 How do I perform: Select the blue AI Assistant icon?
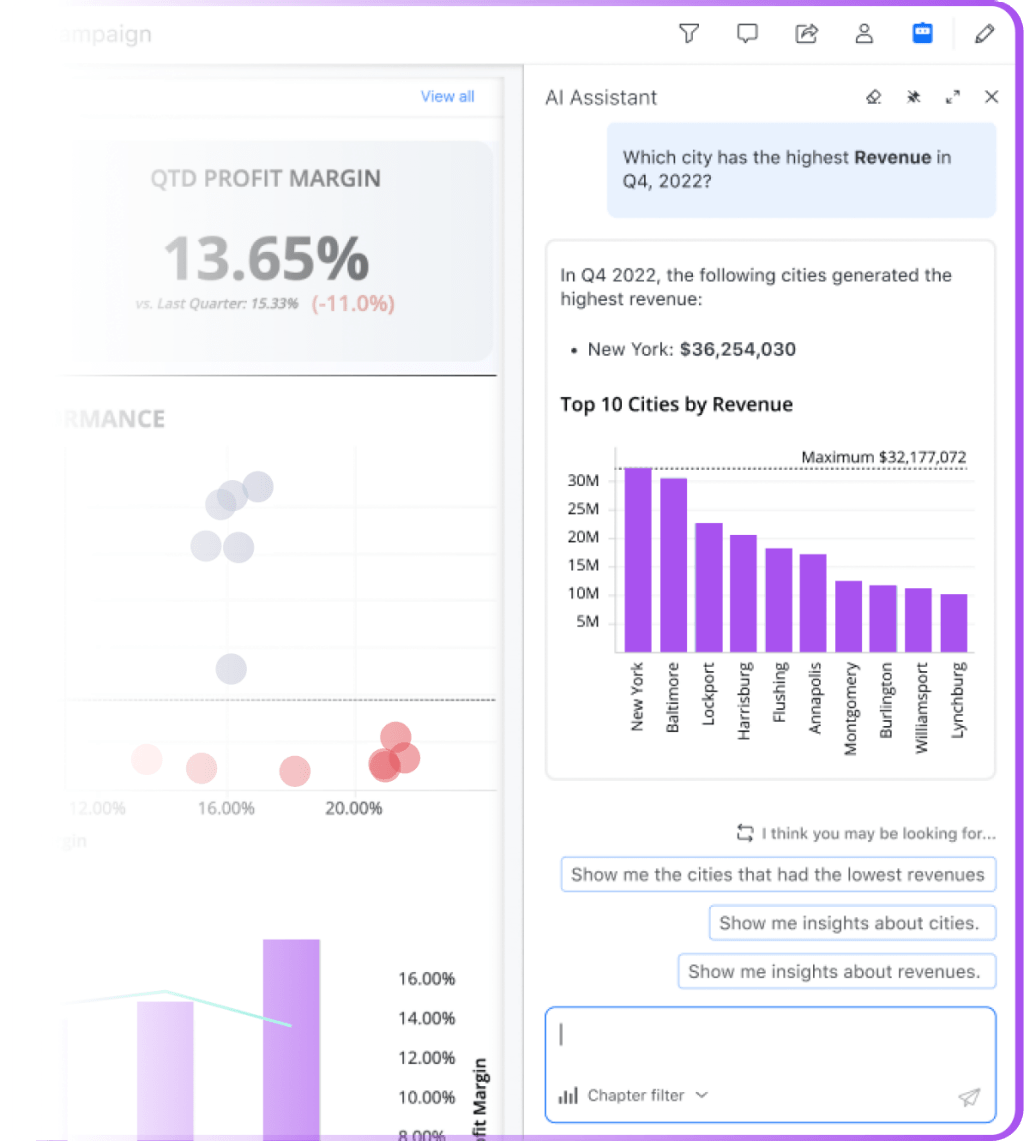[922, 33]
